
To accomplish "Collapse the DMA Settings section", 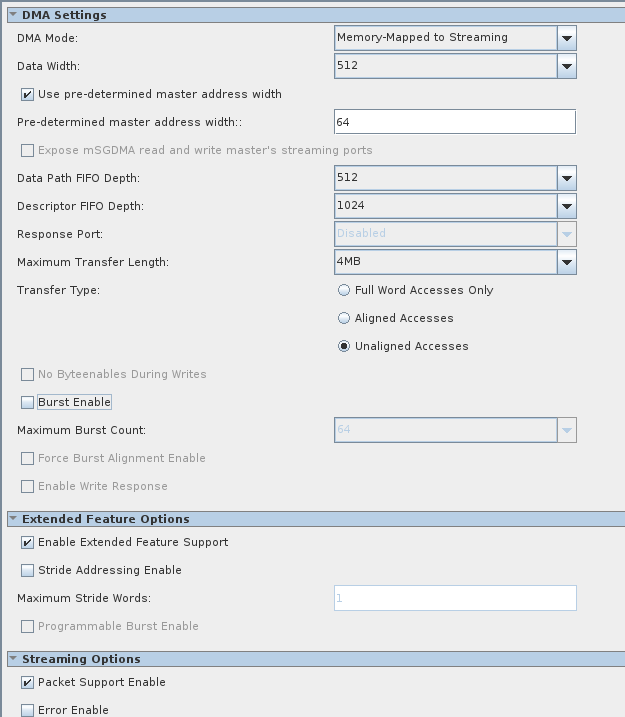I will [13, 15].
